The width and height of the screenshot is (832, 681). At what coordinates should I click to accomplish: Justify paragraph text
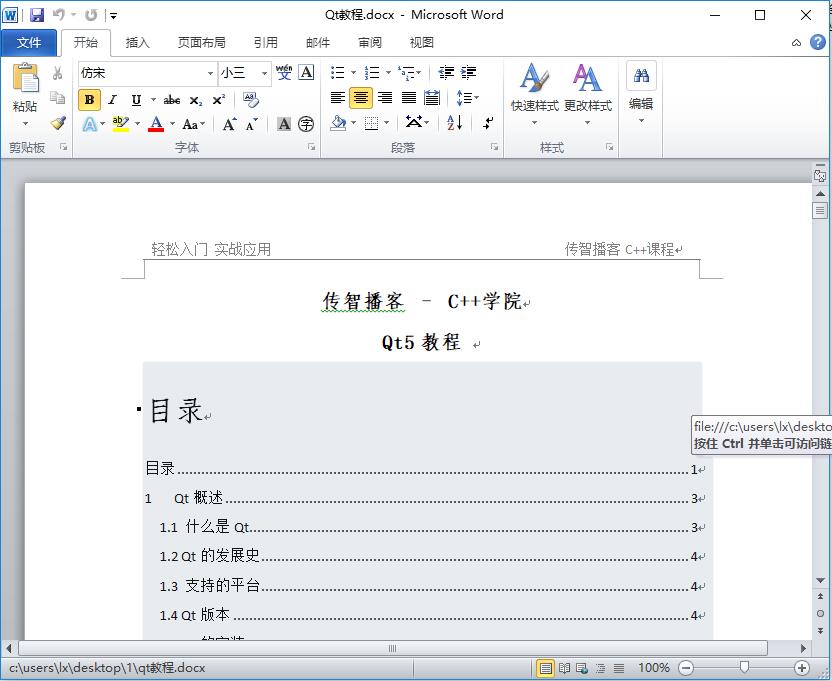click(409, 98)
